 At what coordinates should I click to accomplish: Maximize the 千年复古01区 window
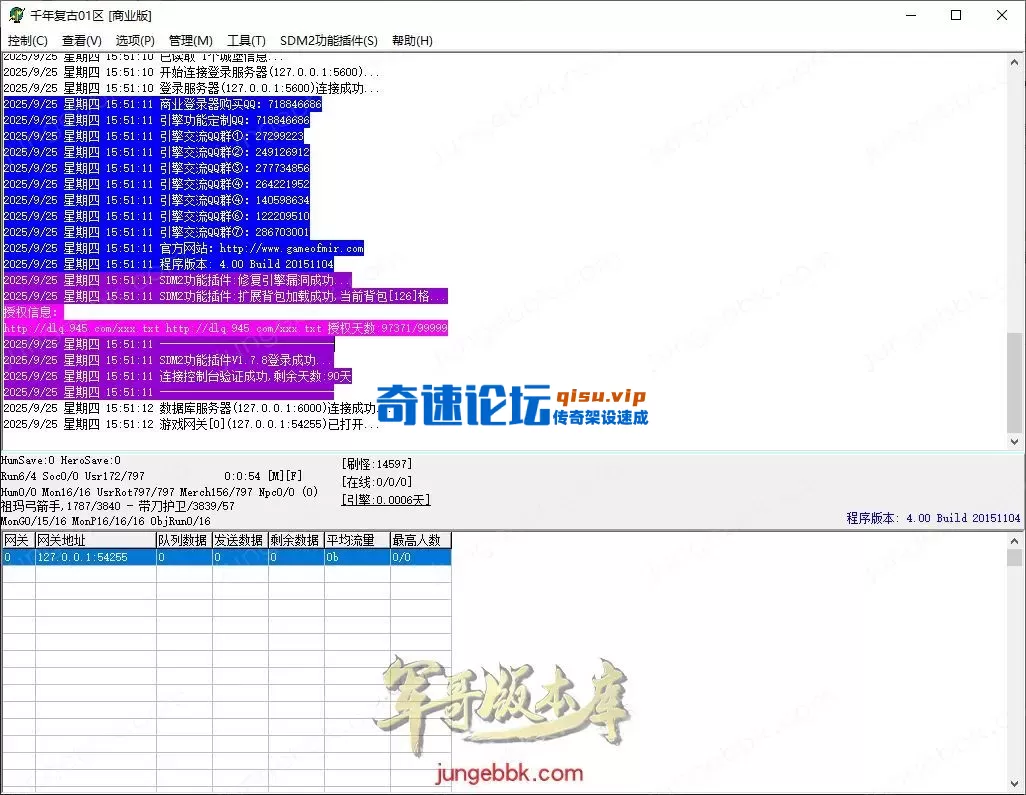pos(956,15)
